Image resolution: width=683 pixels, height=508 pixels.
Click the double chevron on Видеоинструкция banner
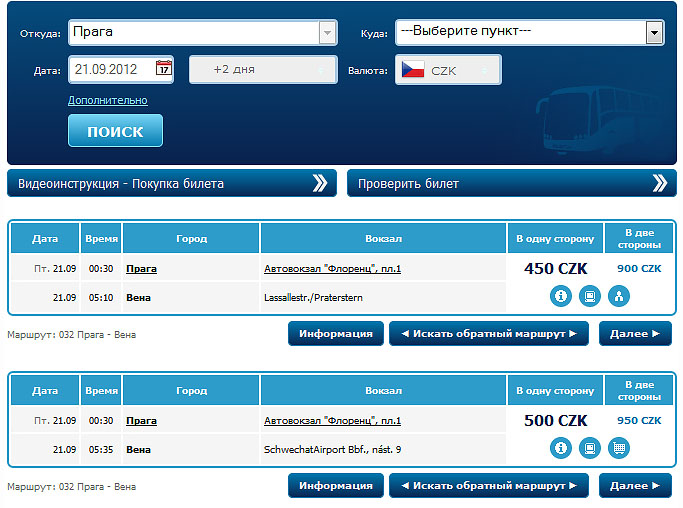(x=320, y=183)
